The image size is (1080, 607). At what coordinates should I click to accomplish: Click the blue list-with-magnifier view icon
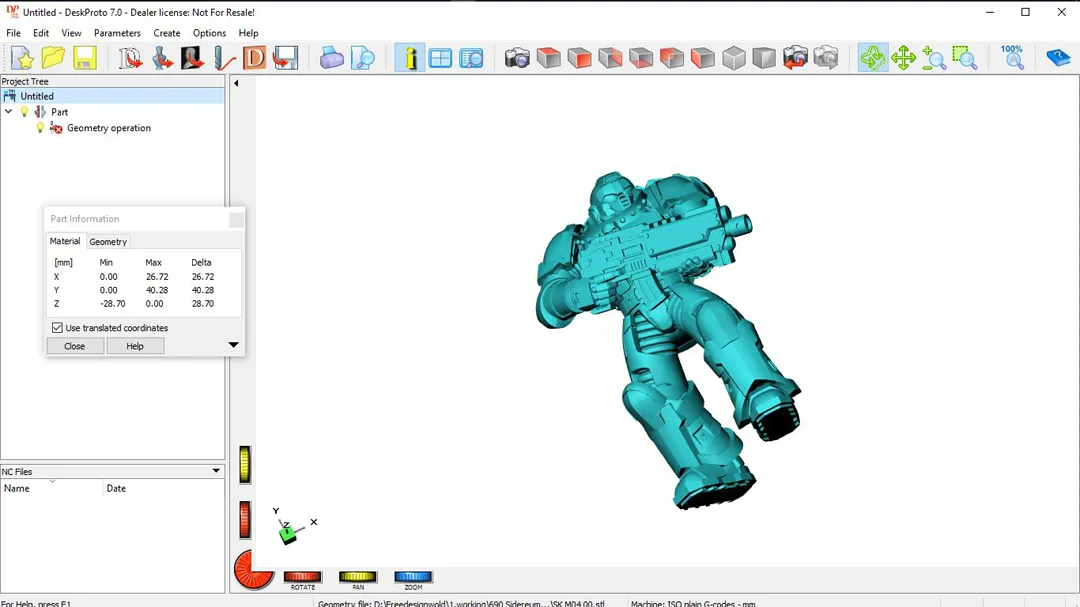click(471, 58)
